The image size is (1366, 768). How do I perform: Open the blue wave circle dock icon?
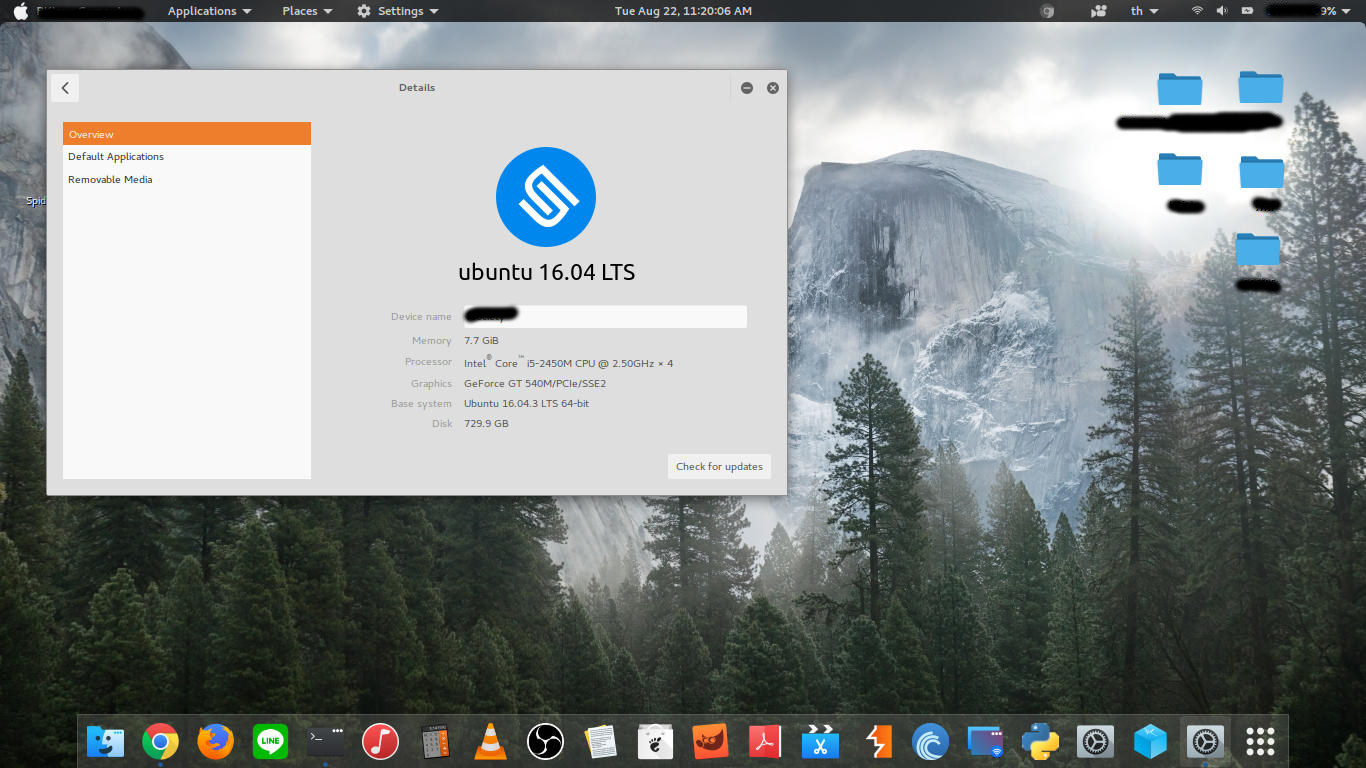pos(931,742)
